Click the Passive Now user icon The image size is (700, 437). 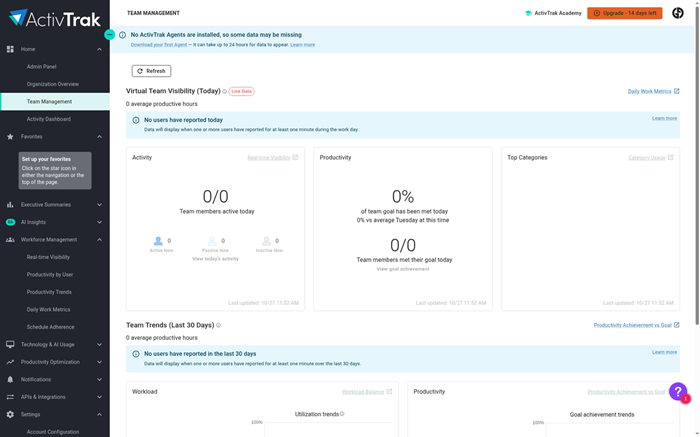click(x=212, y=241)
